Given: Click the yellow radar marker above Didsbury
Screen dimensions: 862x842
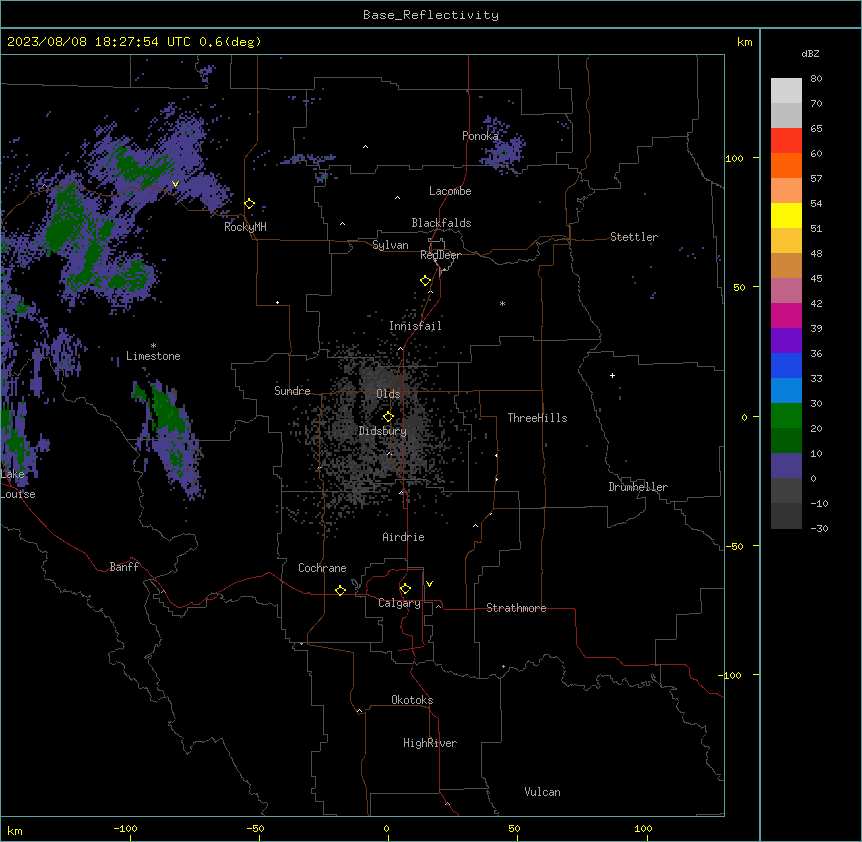Looking at the screenshot, I should [389, 417].
